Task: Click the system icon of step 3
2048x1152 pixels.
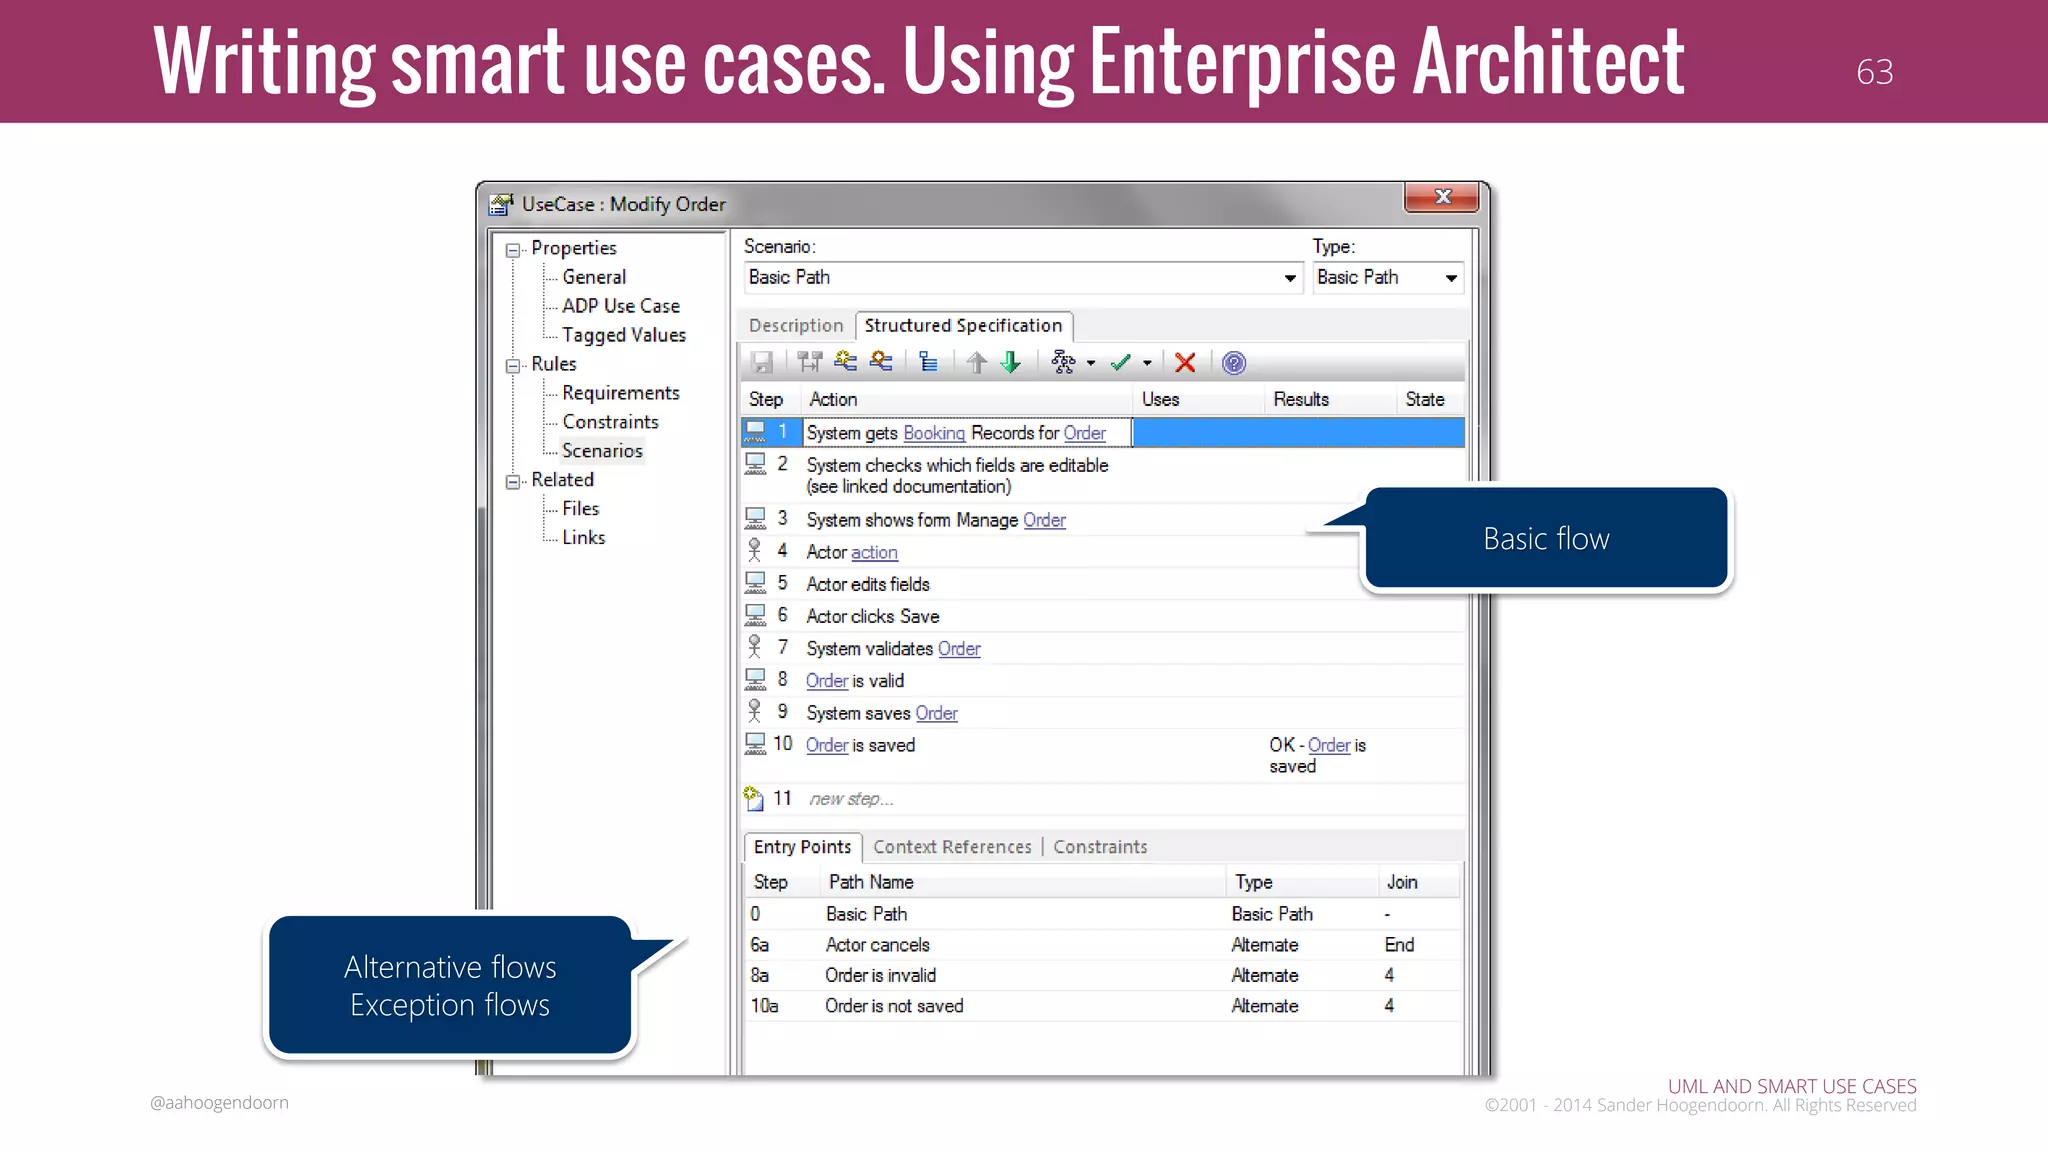Action: pyautogui.click(x=756, y=519)
